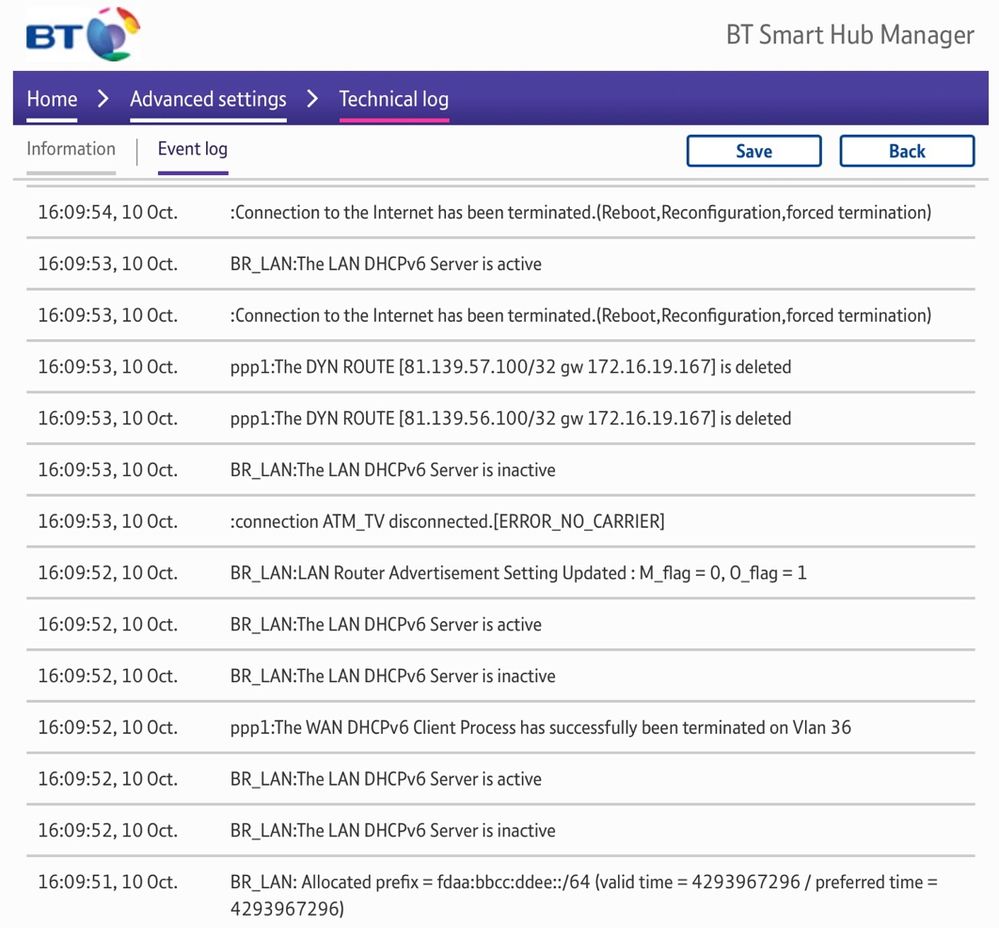Click the Router Advertisement Setting Updated entry
The image size is (999, 928).
click(518, 573)
